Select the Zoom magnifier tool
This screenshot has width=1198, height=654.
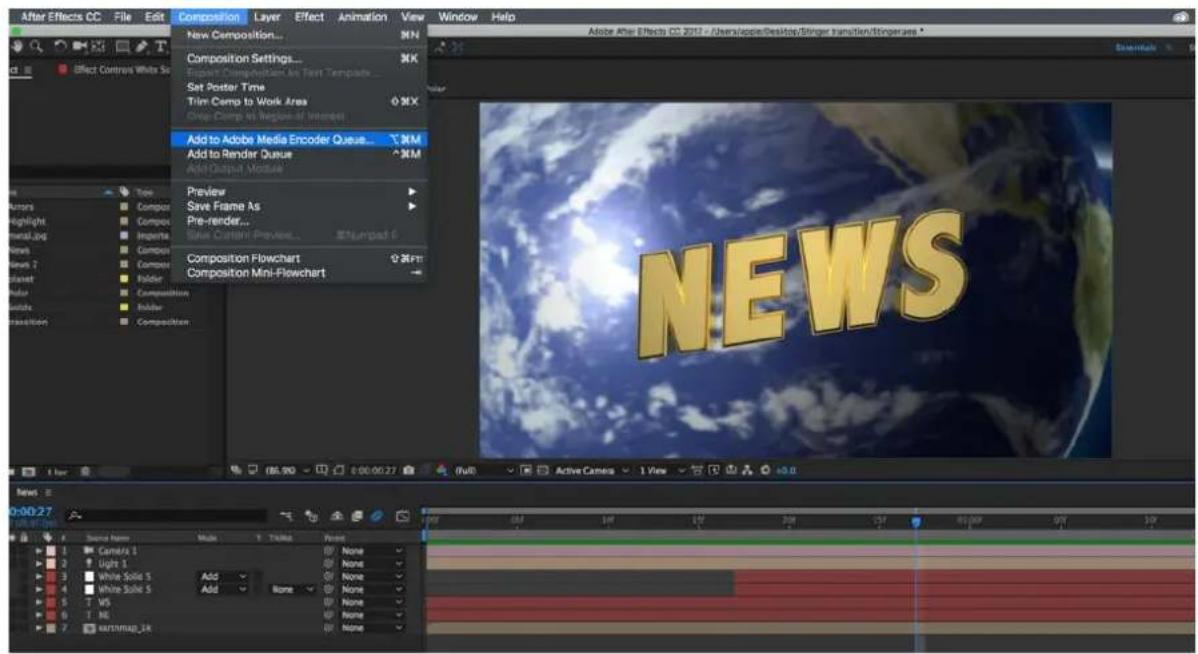click(36, 47)
